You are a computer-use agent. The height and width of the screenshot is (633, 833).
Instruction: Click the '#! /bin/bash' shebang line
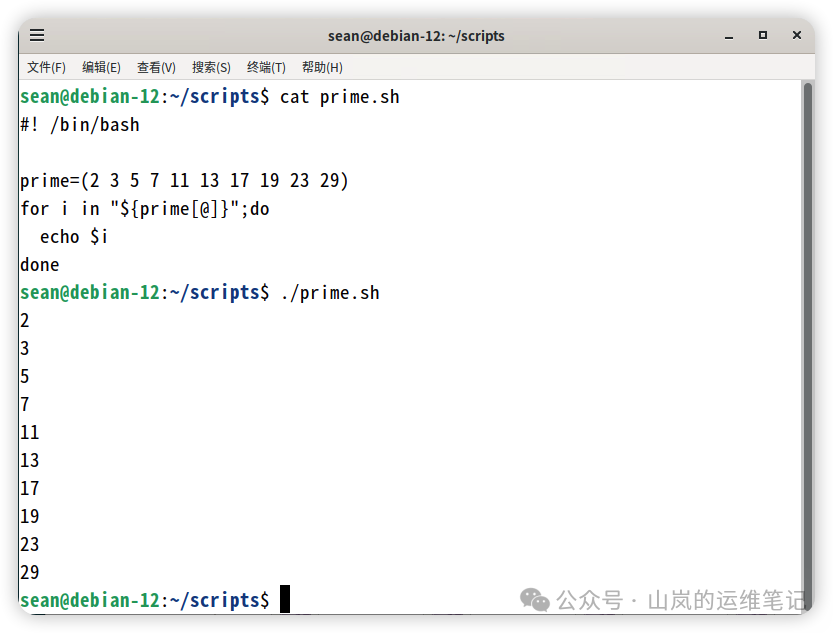click(x=80, y=125)
